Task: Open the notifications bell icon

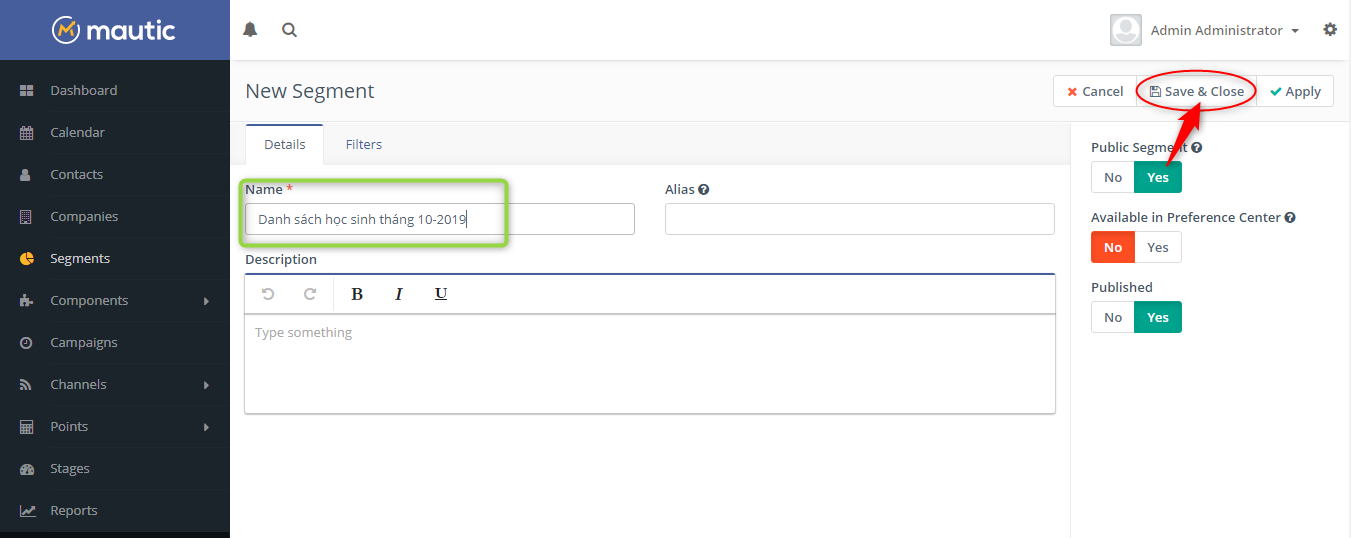Action: (x=250, y=30)
